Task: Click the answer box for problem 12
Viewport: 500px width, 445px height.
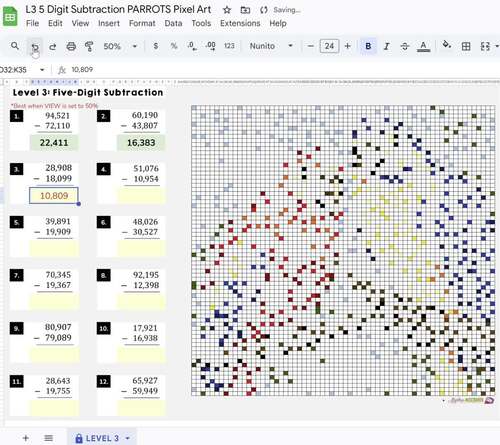Action: pyautogui.click(x=141, y=408)
